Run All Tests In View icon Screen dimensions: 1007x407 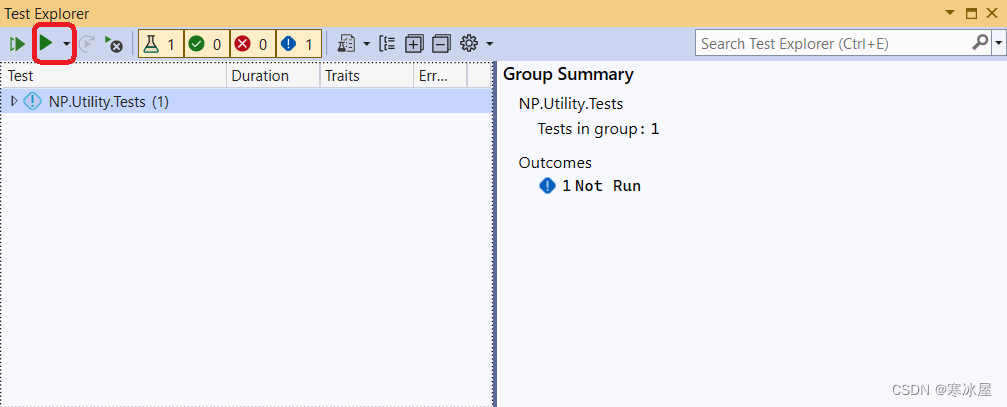pos(17,44)
